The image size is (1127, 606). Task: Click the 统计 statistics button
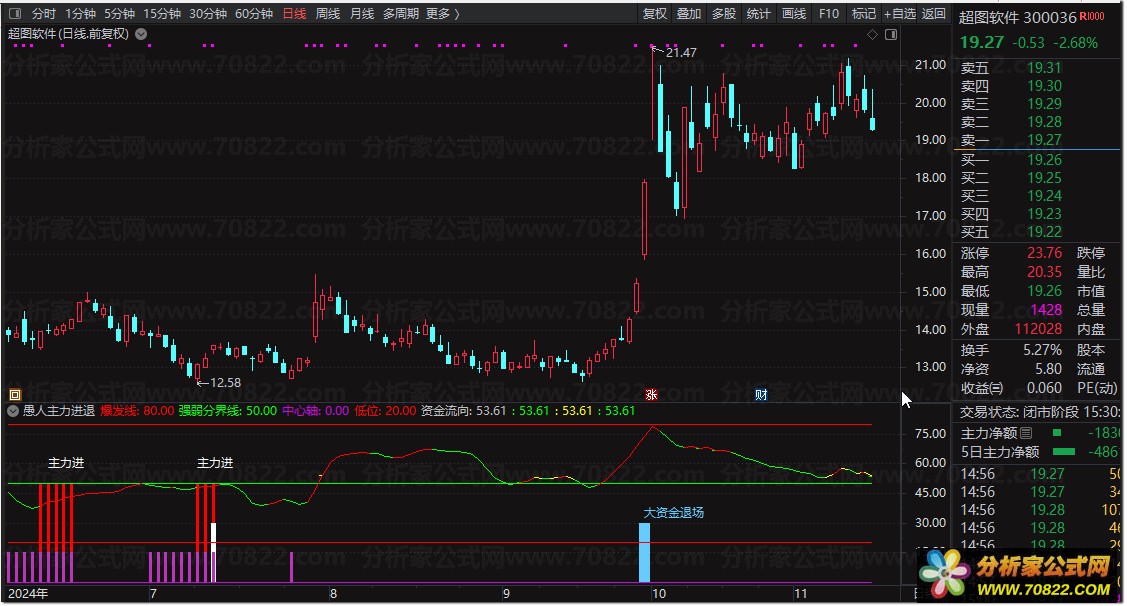[758, 14]
